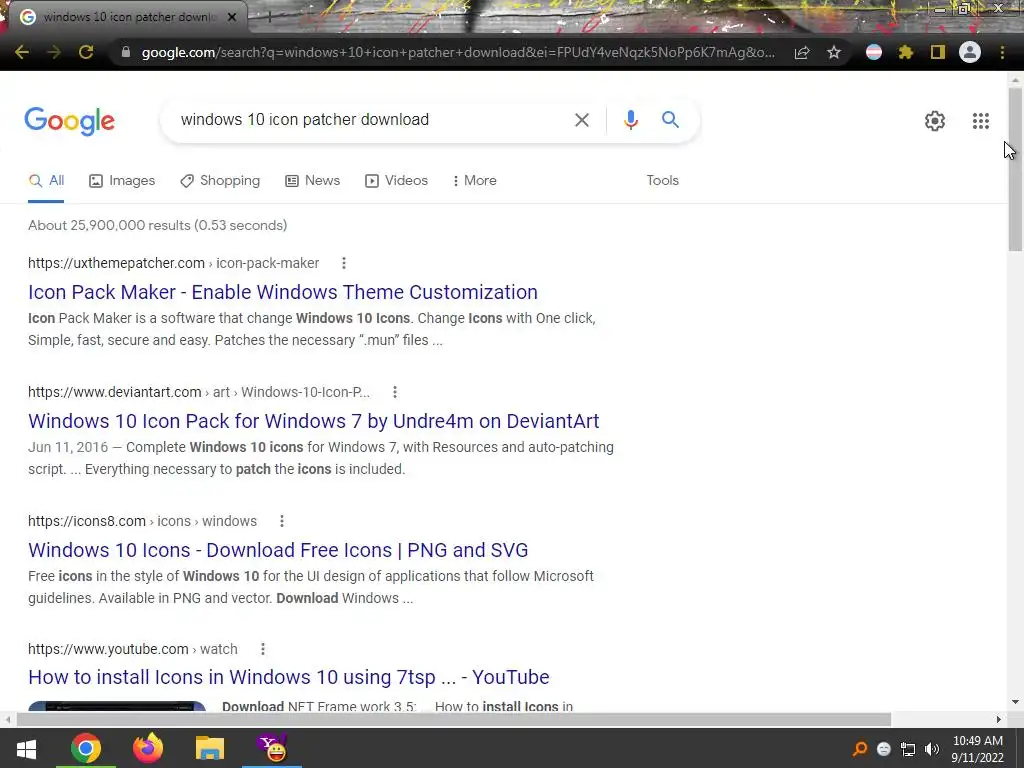1024x768 pixels.
Task: Open Yahoo Messenger taskbar icon
Action: tap(272, 748)
